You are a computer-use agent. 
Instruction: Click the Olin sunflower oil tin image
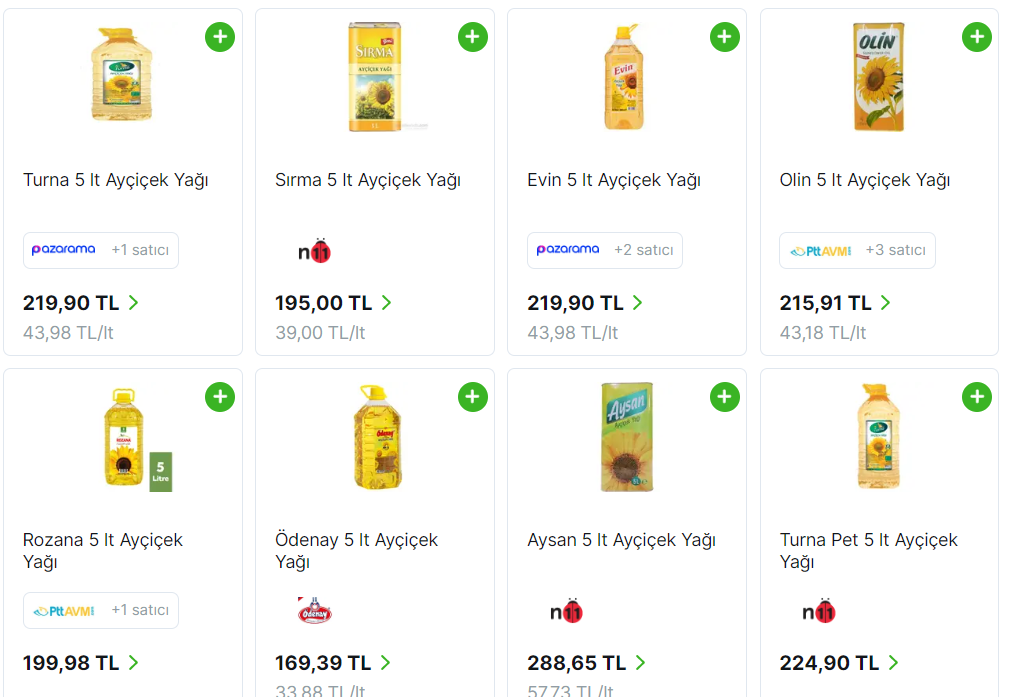(878, 76)
